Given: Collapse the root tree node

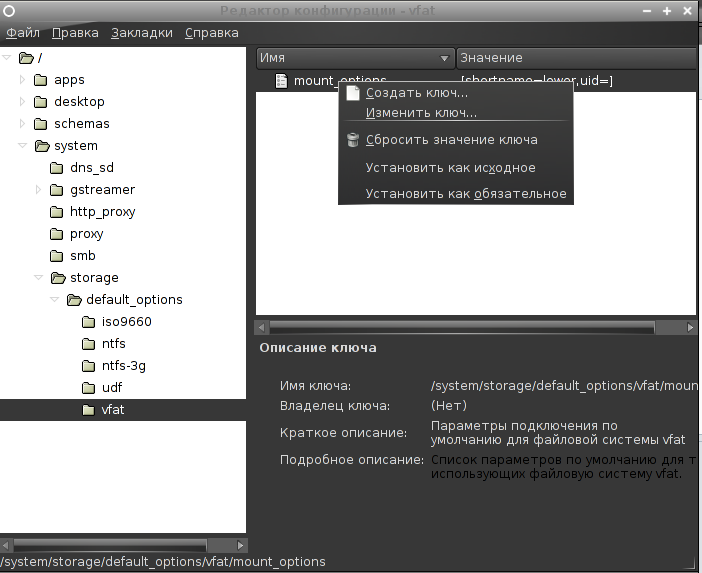Looking at the screenshot, I should click(x=7, y=57).
